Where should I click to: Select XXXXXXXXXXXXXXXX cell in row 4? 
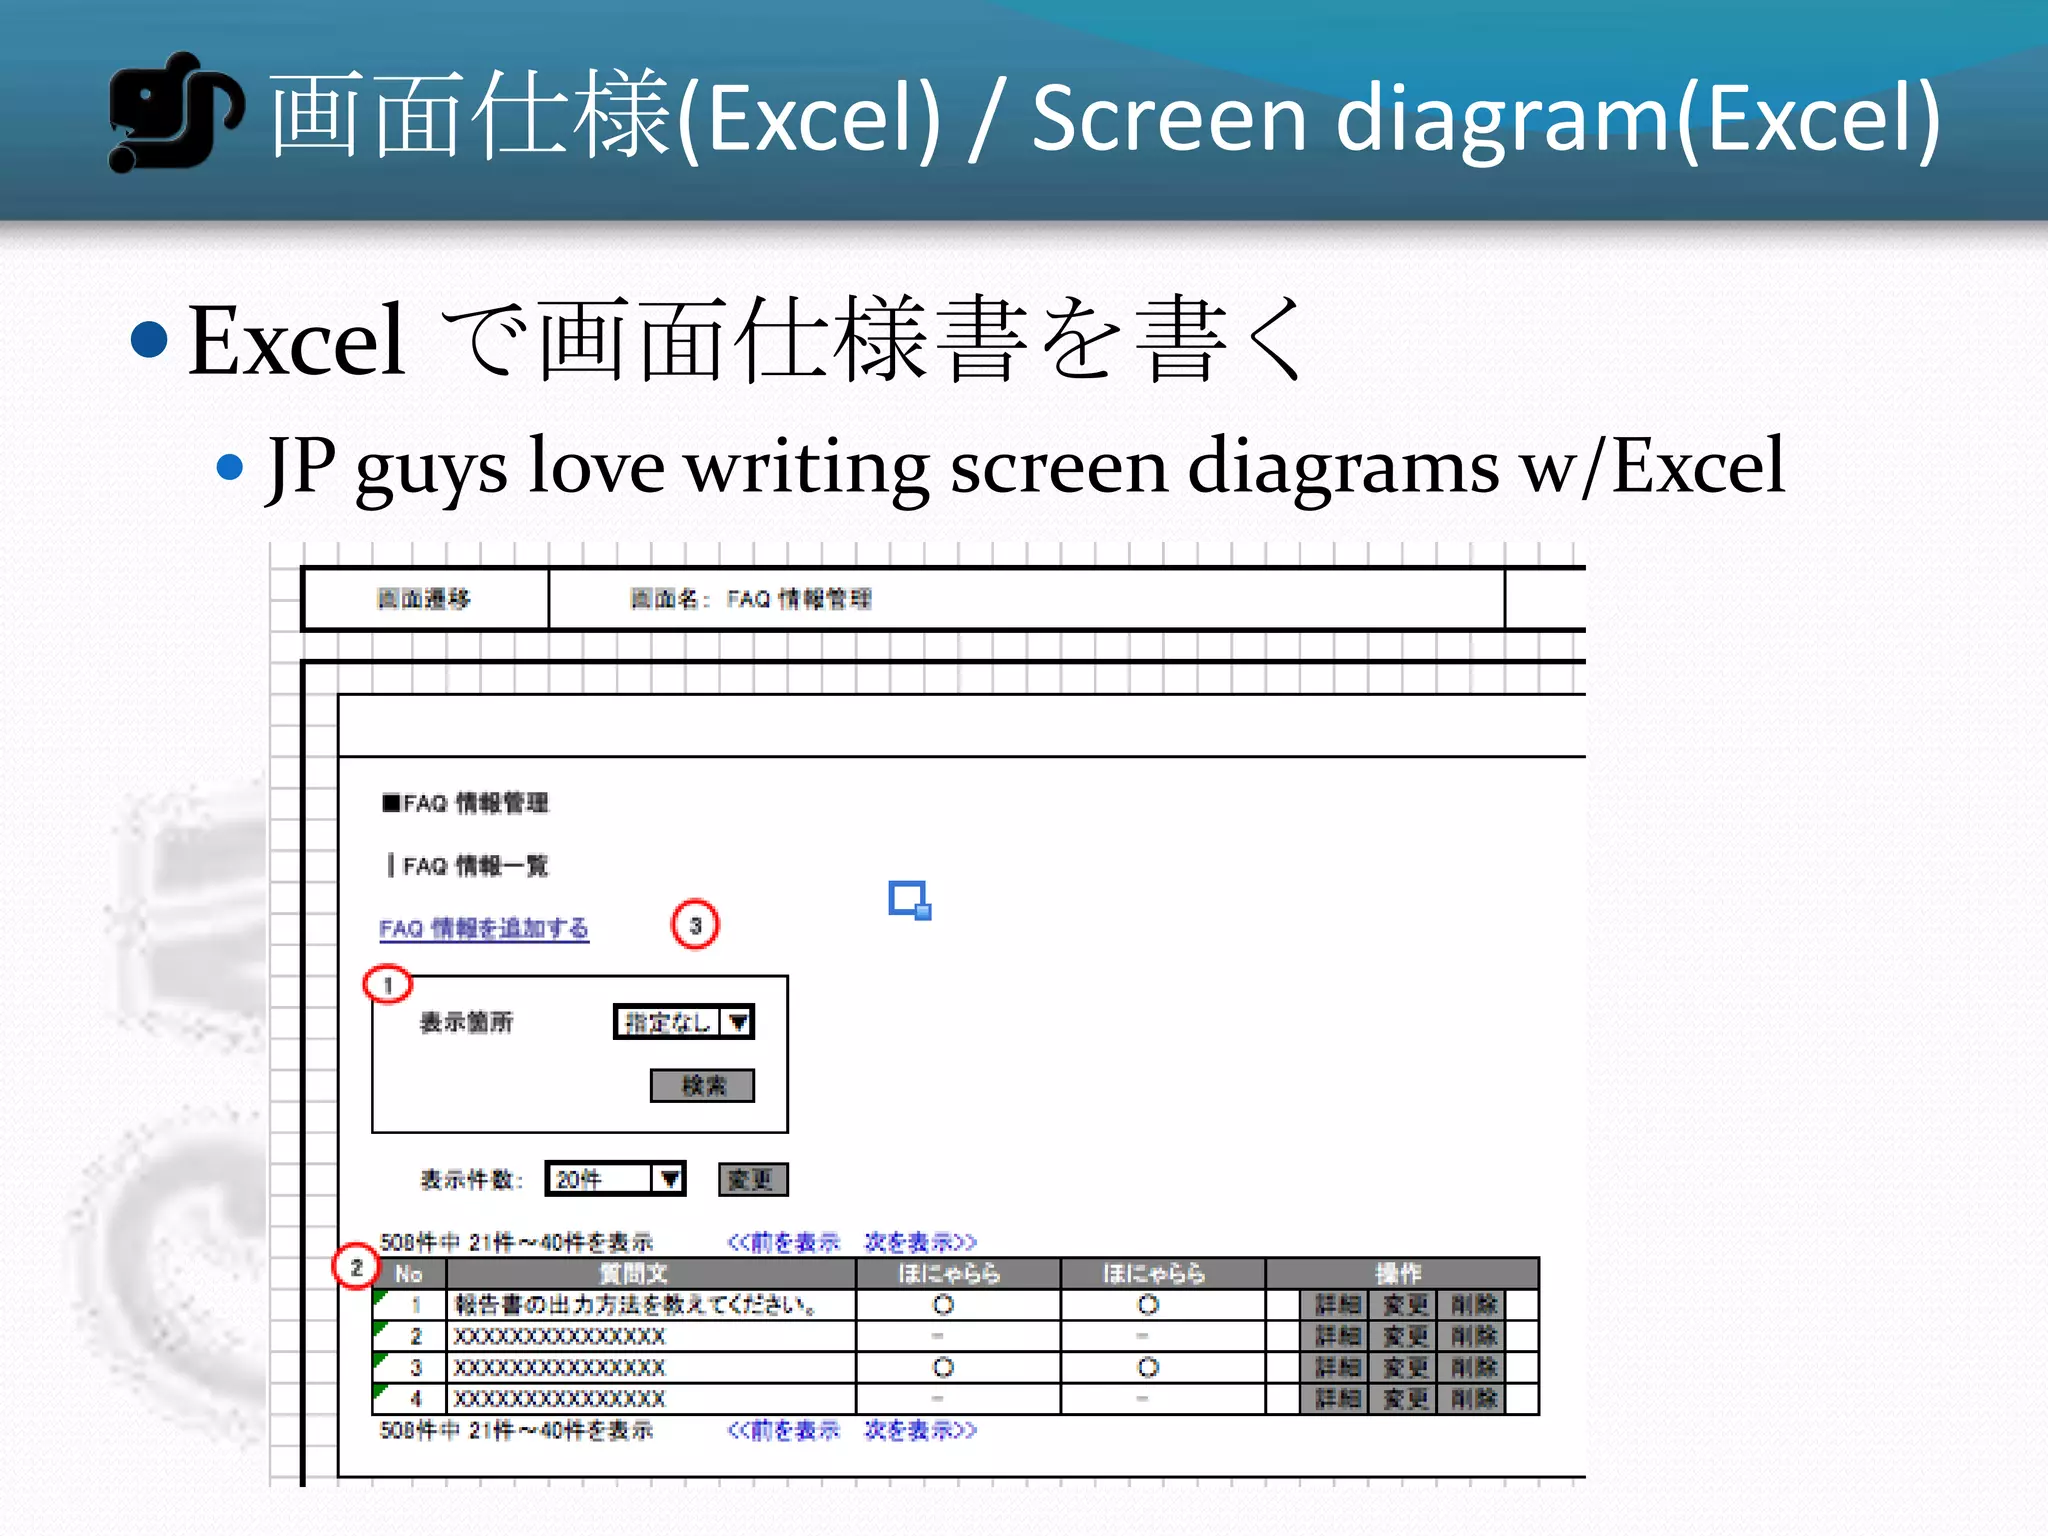[651, 1398]
